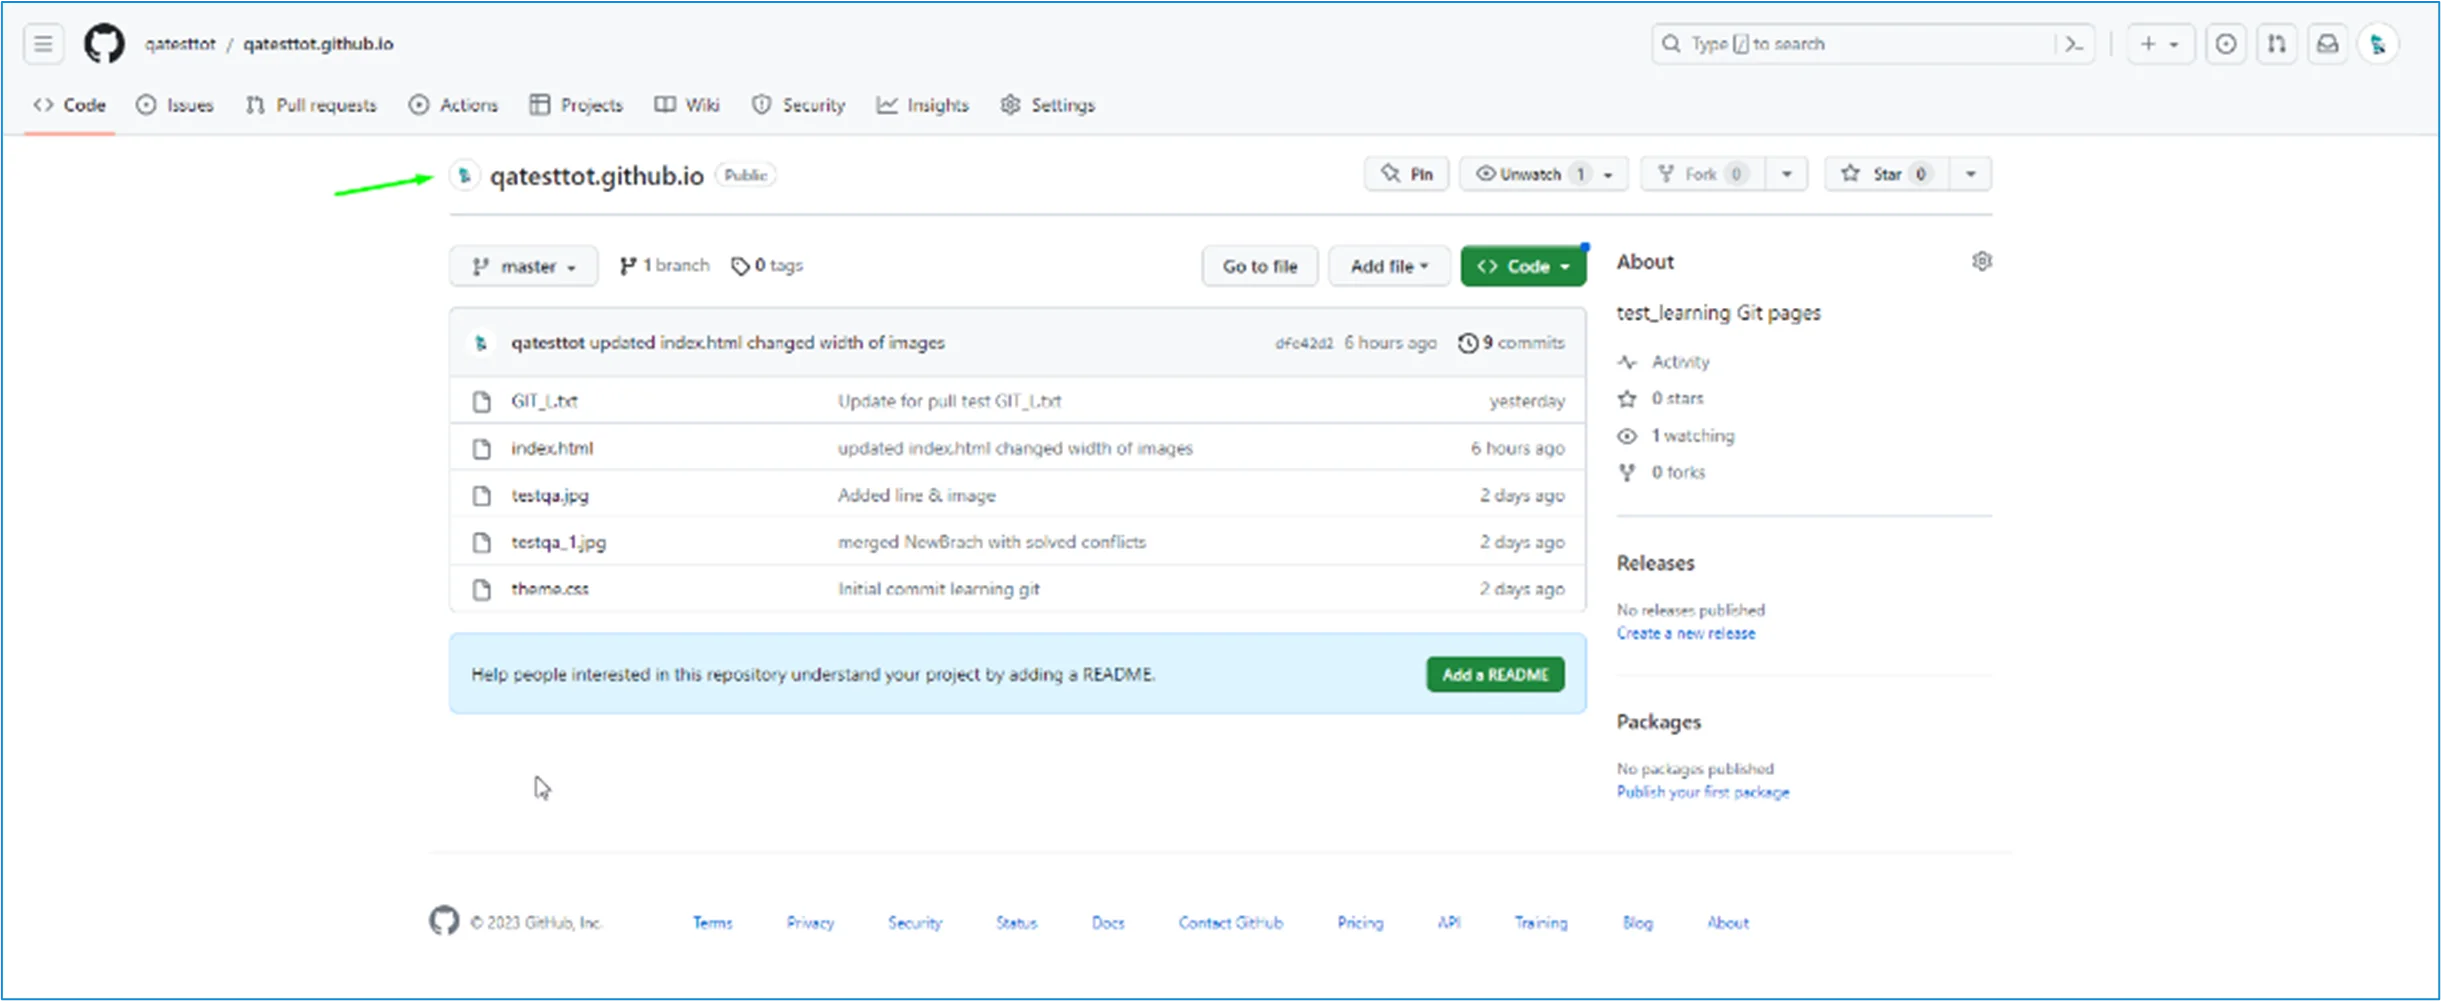The image size is (2441, 1001).
Task: Click the About section settings gear
Action: (1982, 261)
